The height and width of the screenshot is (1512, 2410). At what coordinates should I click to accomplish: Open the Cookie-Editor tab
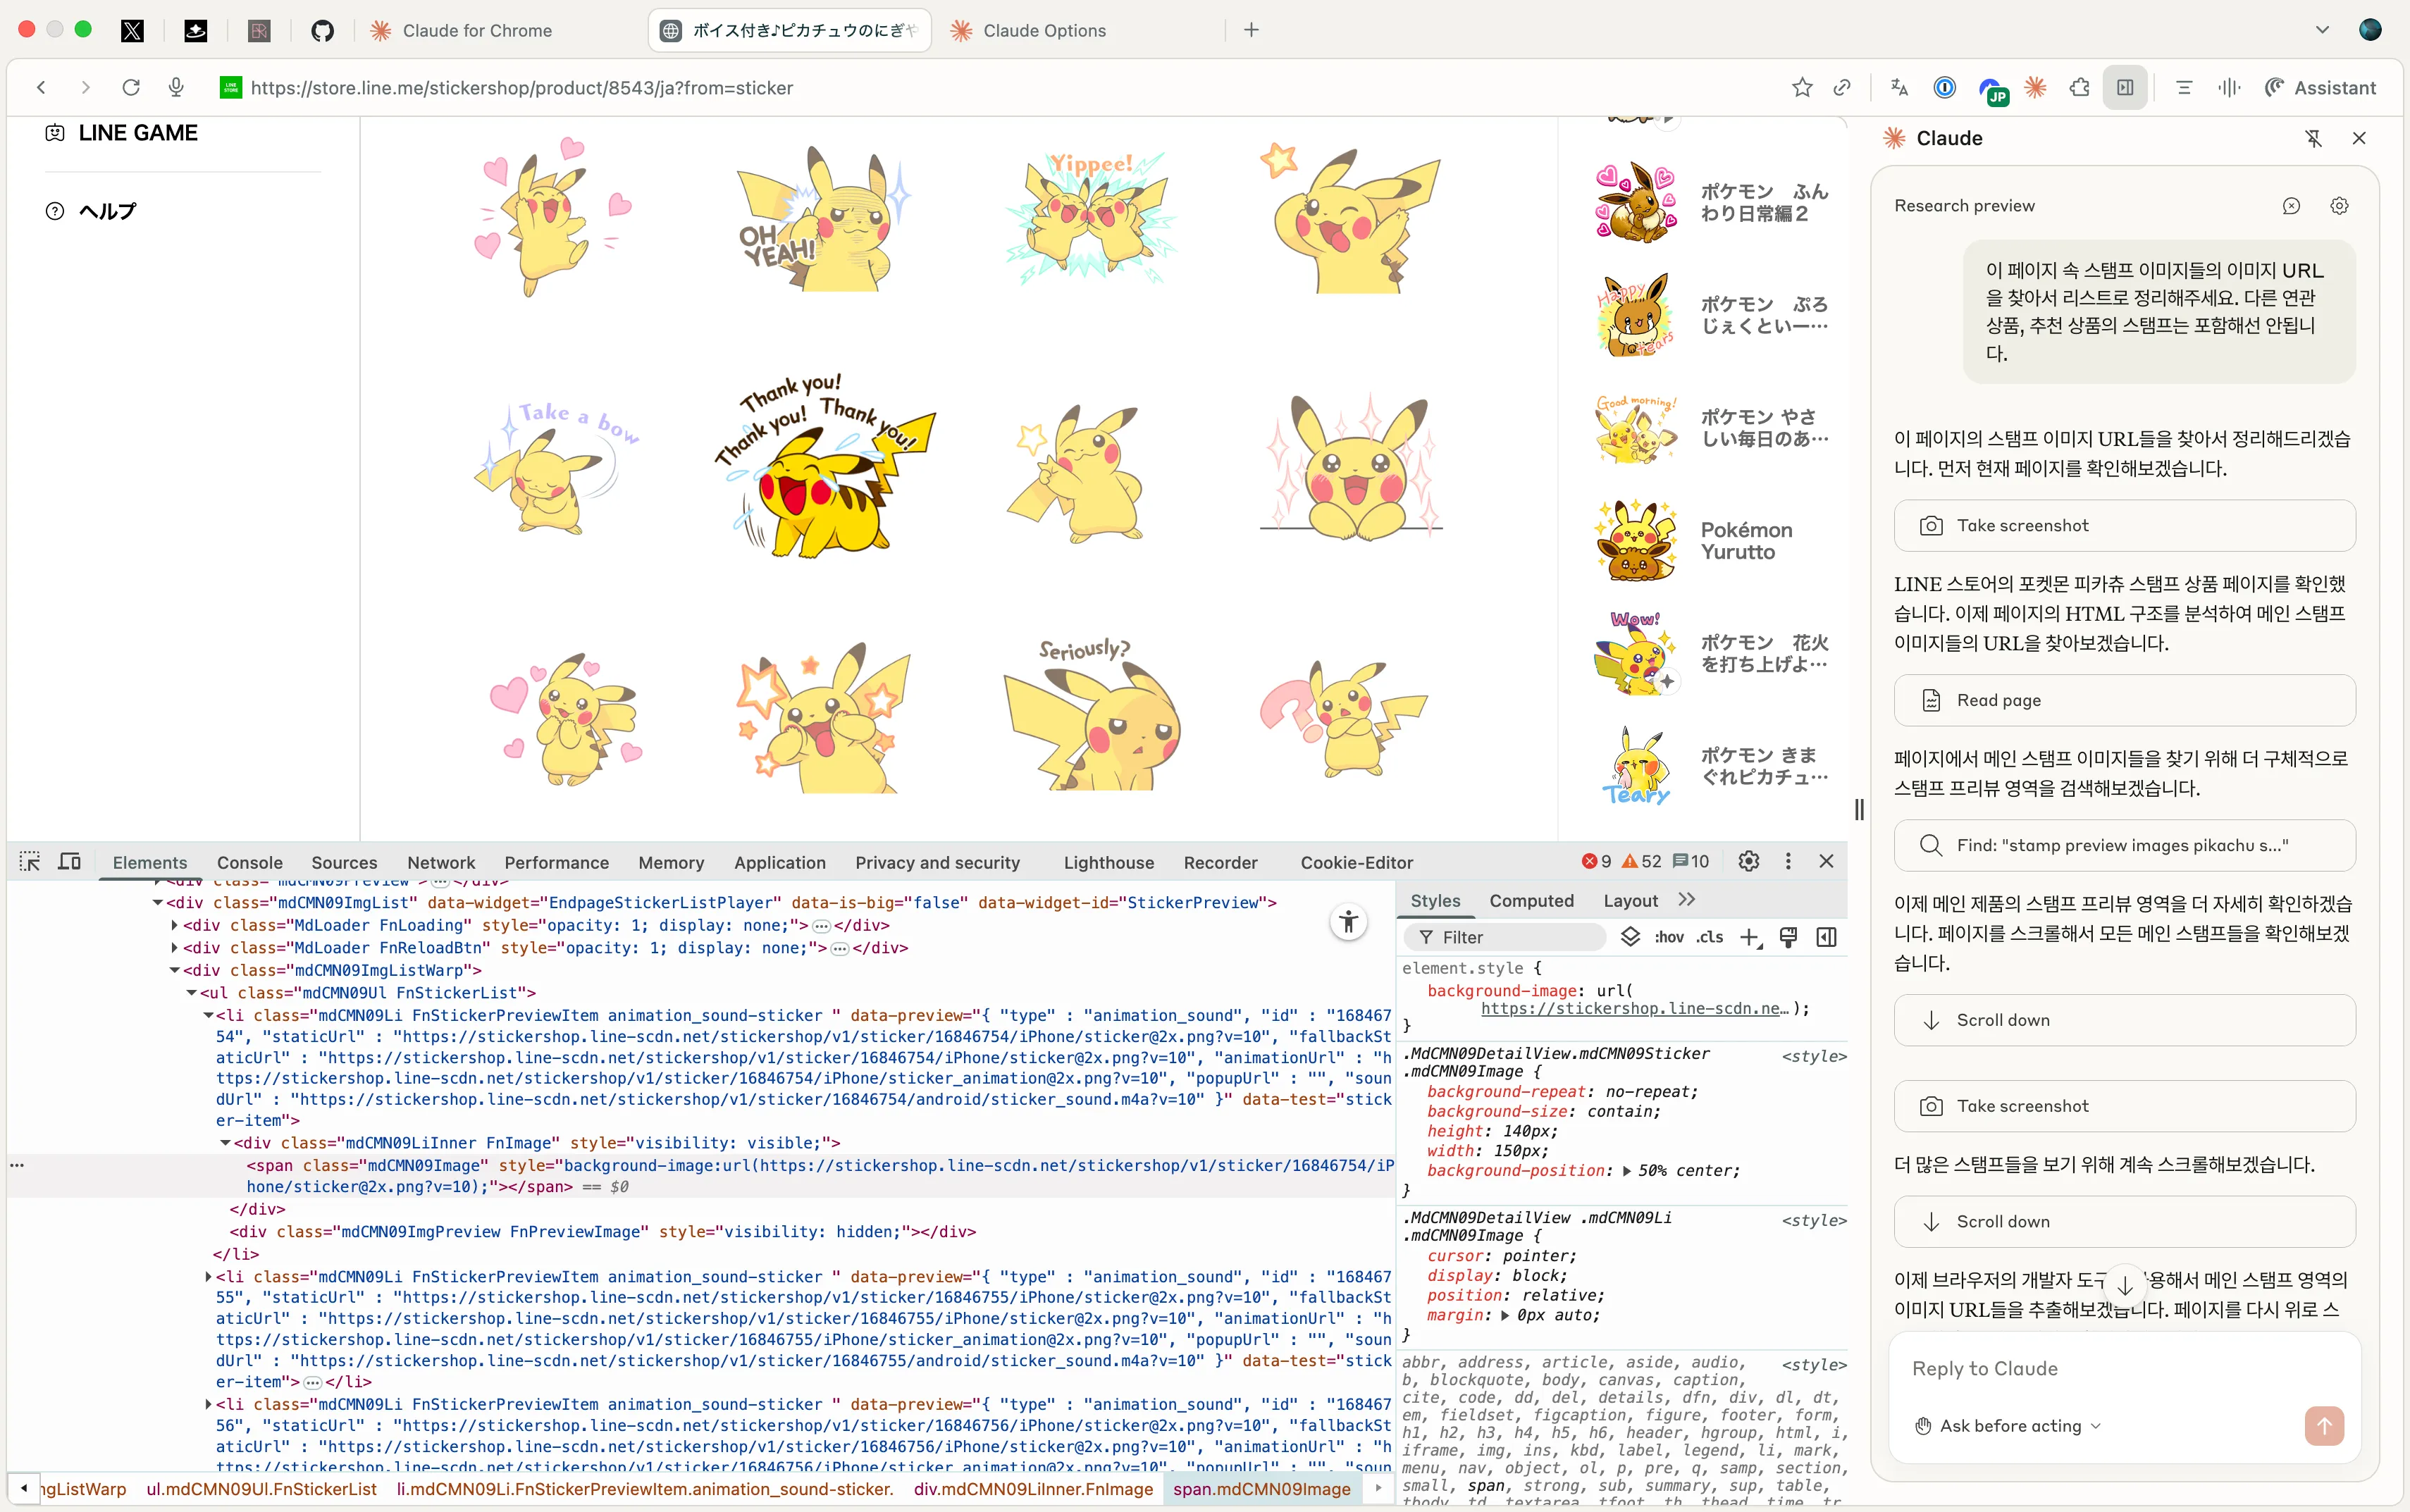[1357, 862]
